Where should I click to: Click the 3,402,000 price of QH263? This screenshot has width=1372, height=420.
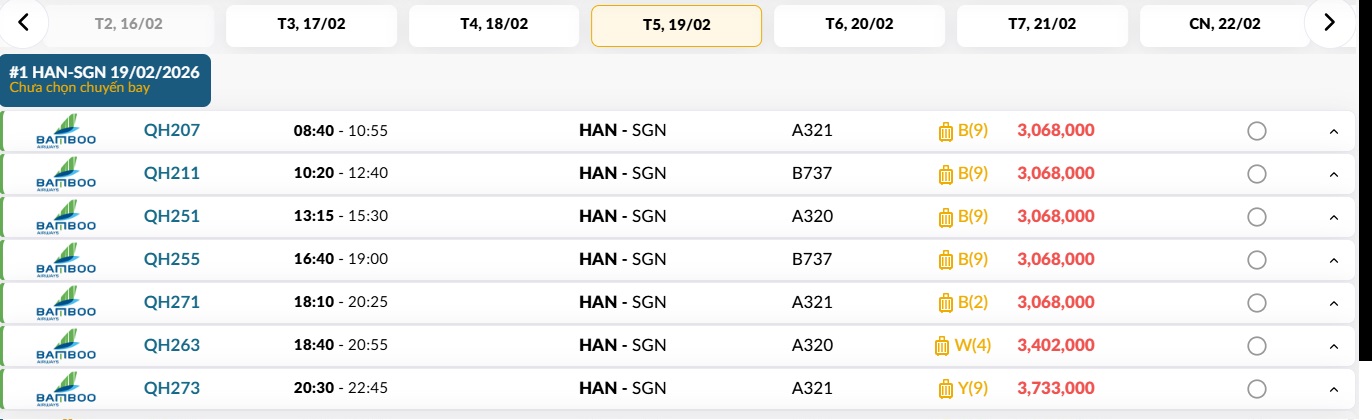click(x=1055, y=345)
